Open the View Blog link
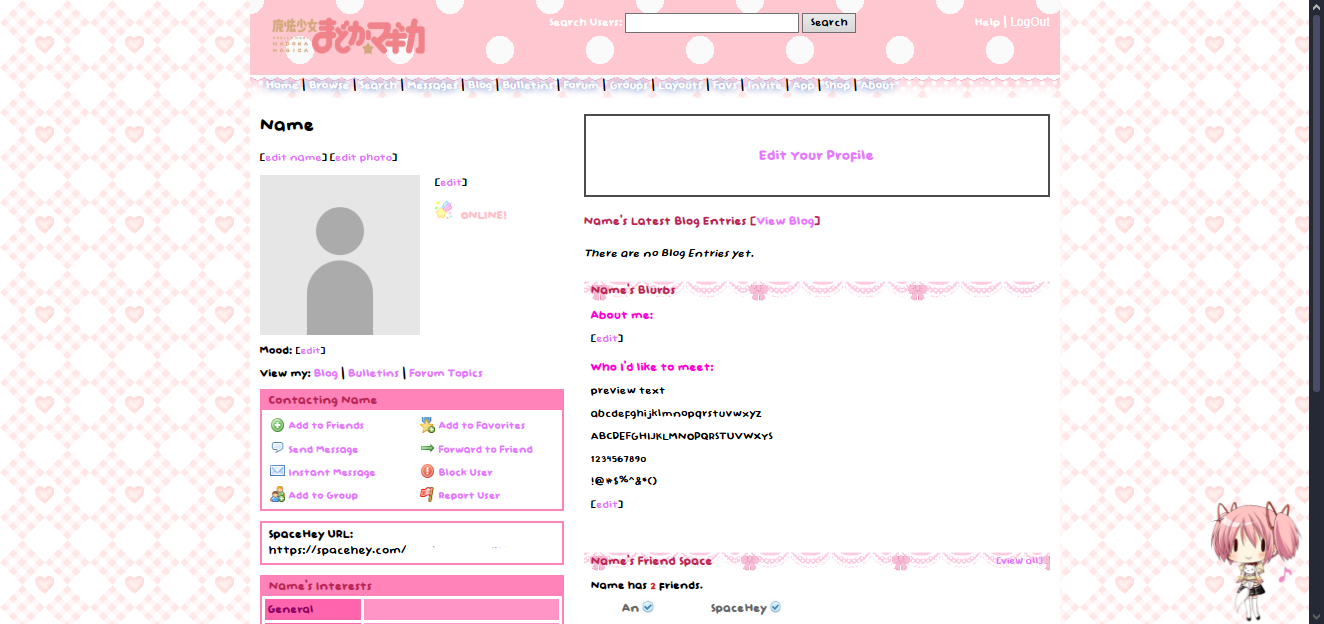 (x=786, y=221)
